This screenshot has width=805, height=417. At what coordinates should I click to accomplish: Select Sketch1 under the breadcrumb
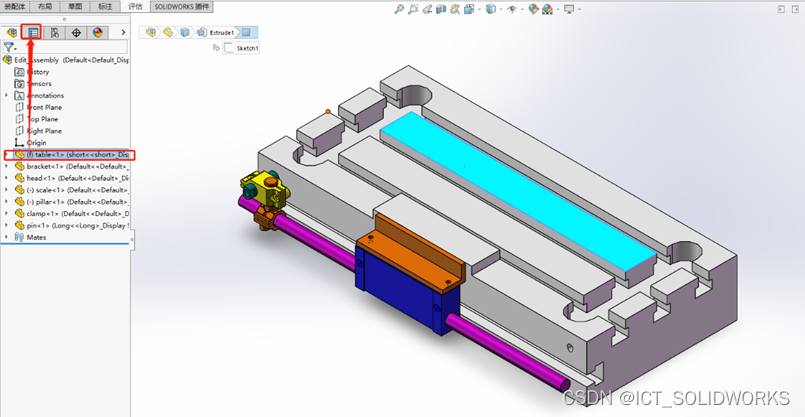[x=241, y=48]
